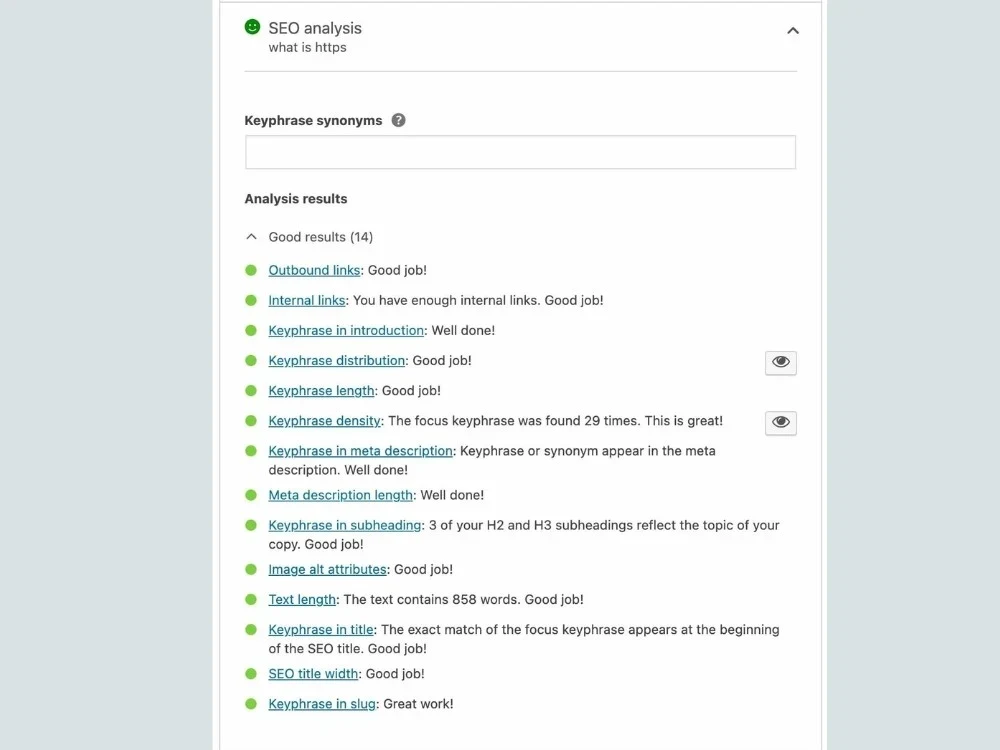The width and height of the screenshot is (1000, 750).
Task: Click 'The text contains 858 words' text
Action: pyautogui.click(x=432, y=599)
